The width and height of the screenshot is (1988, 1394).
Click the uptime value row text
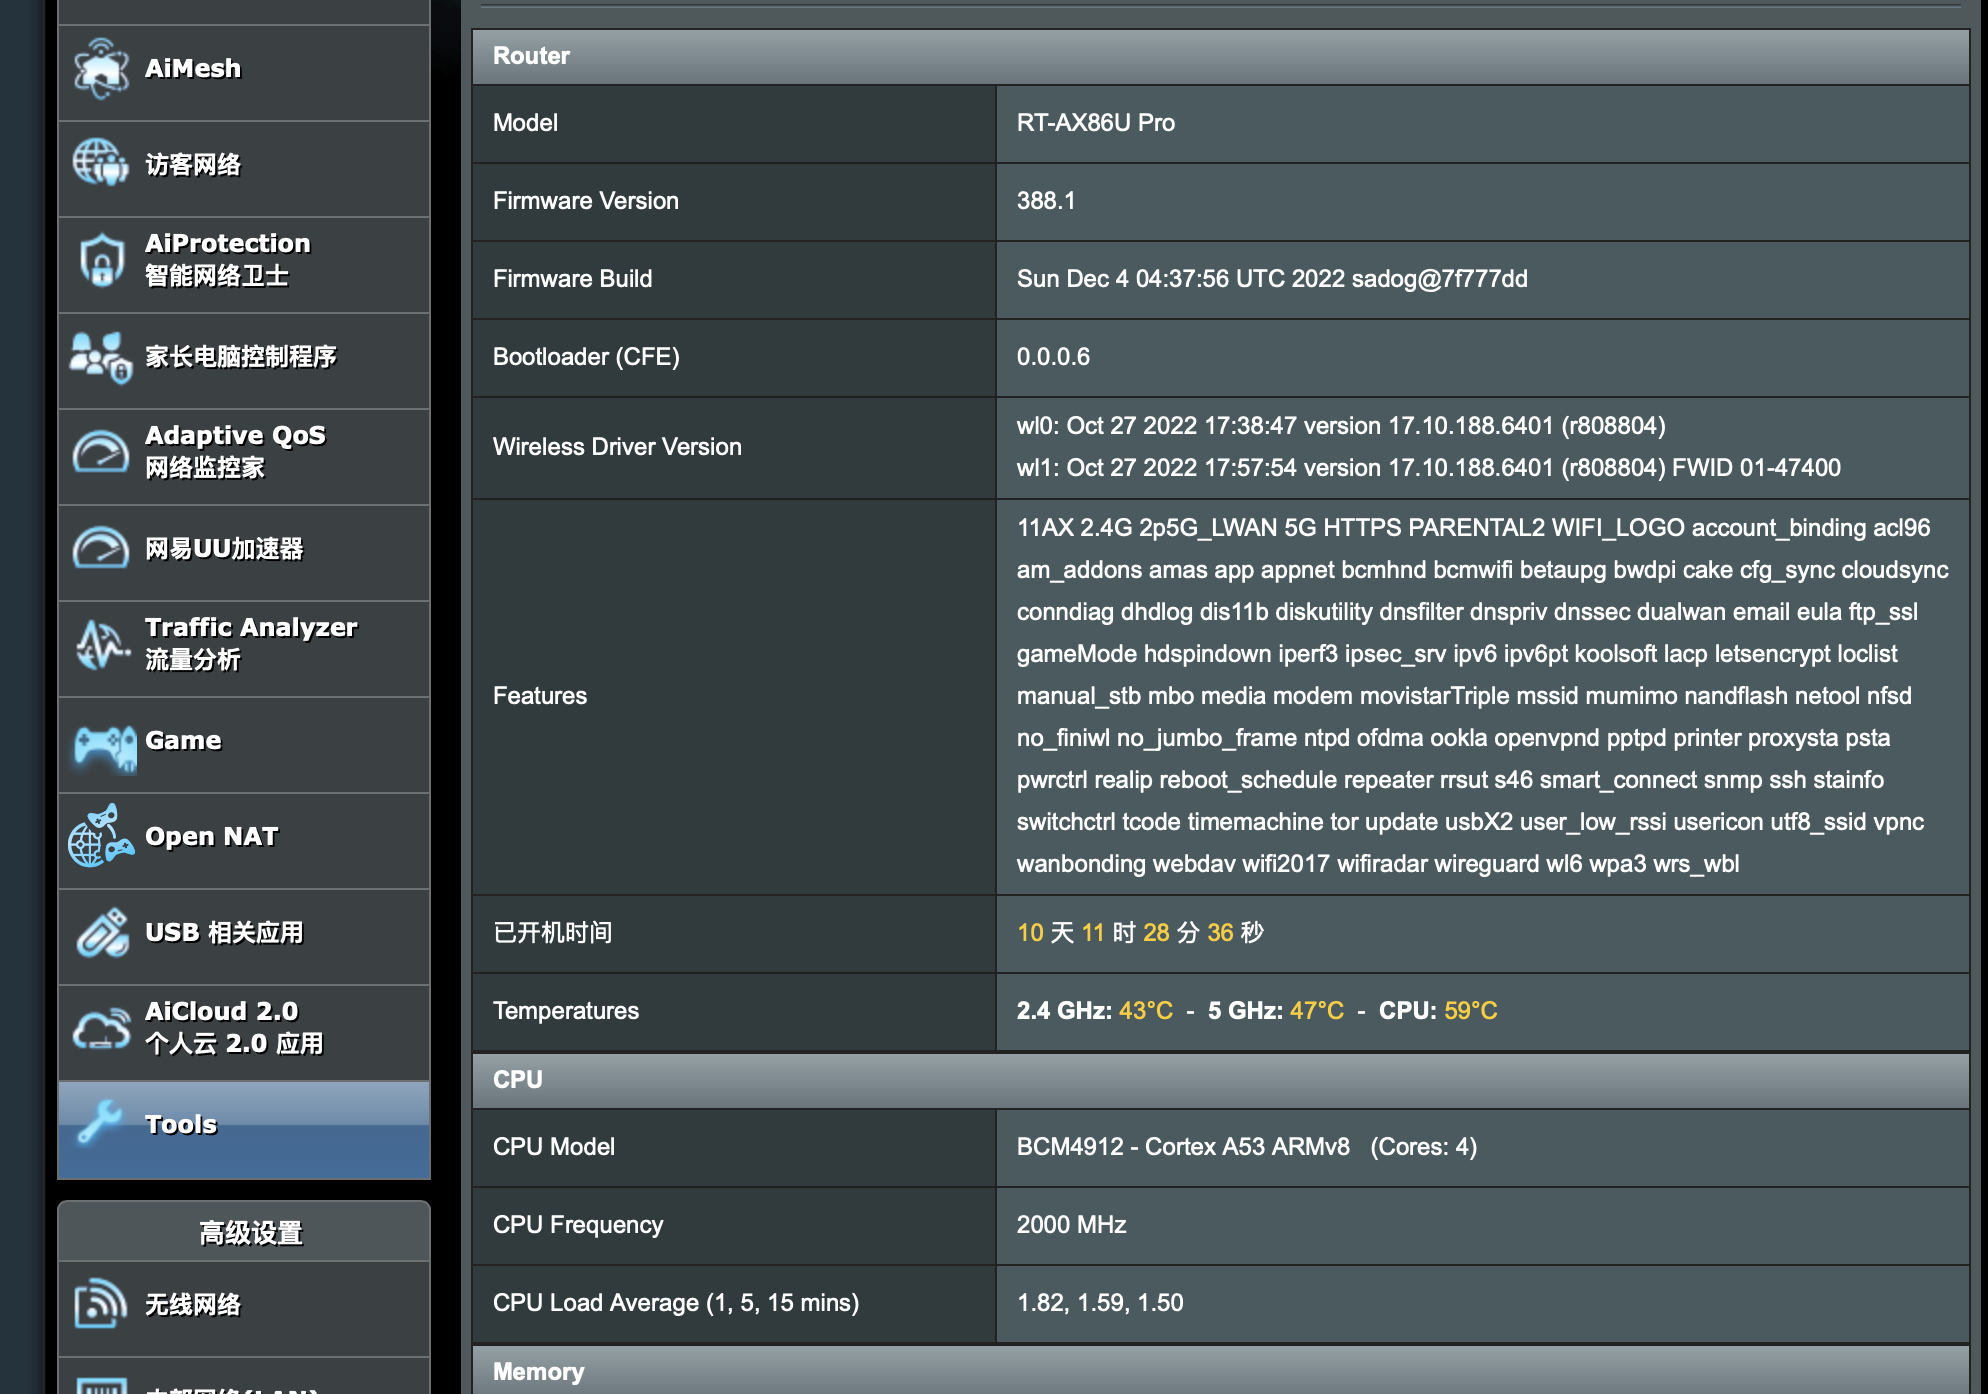click(x=1140, y=933)
